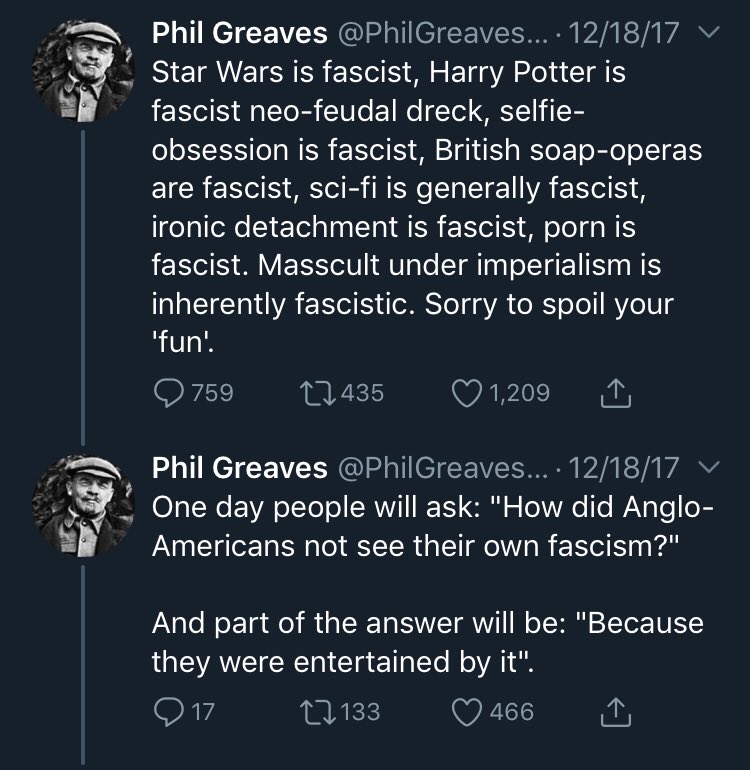750x770 pixels.
Task: Open Phil Greaves profile from second tweet name
Action: (239, 467)
